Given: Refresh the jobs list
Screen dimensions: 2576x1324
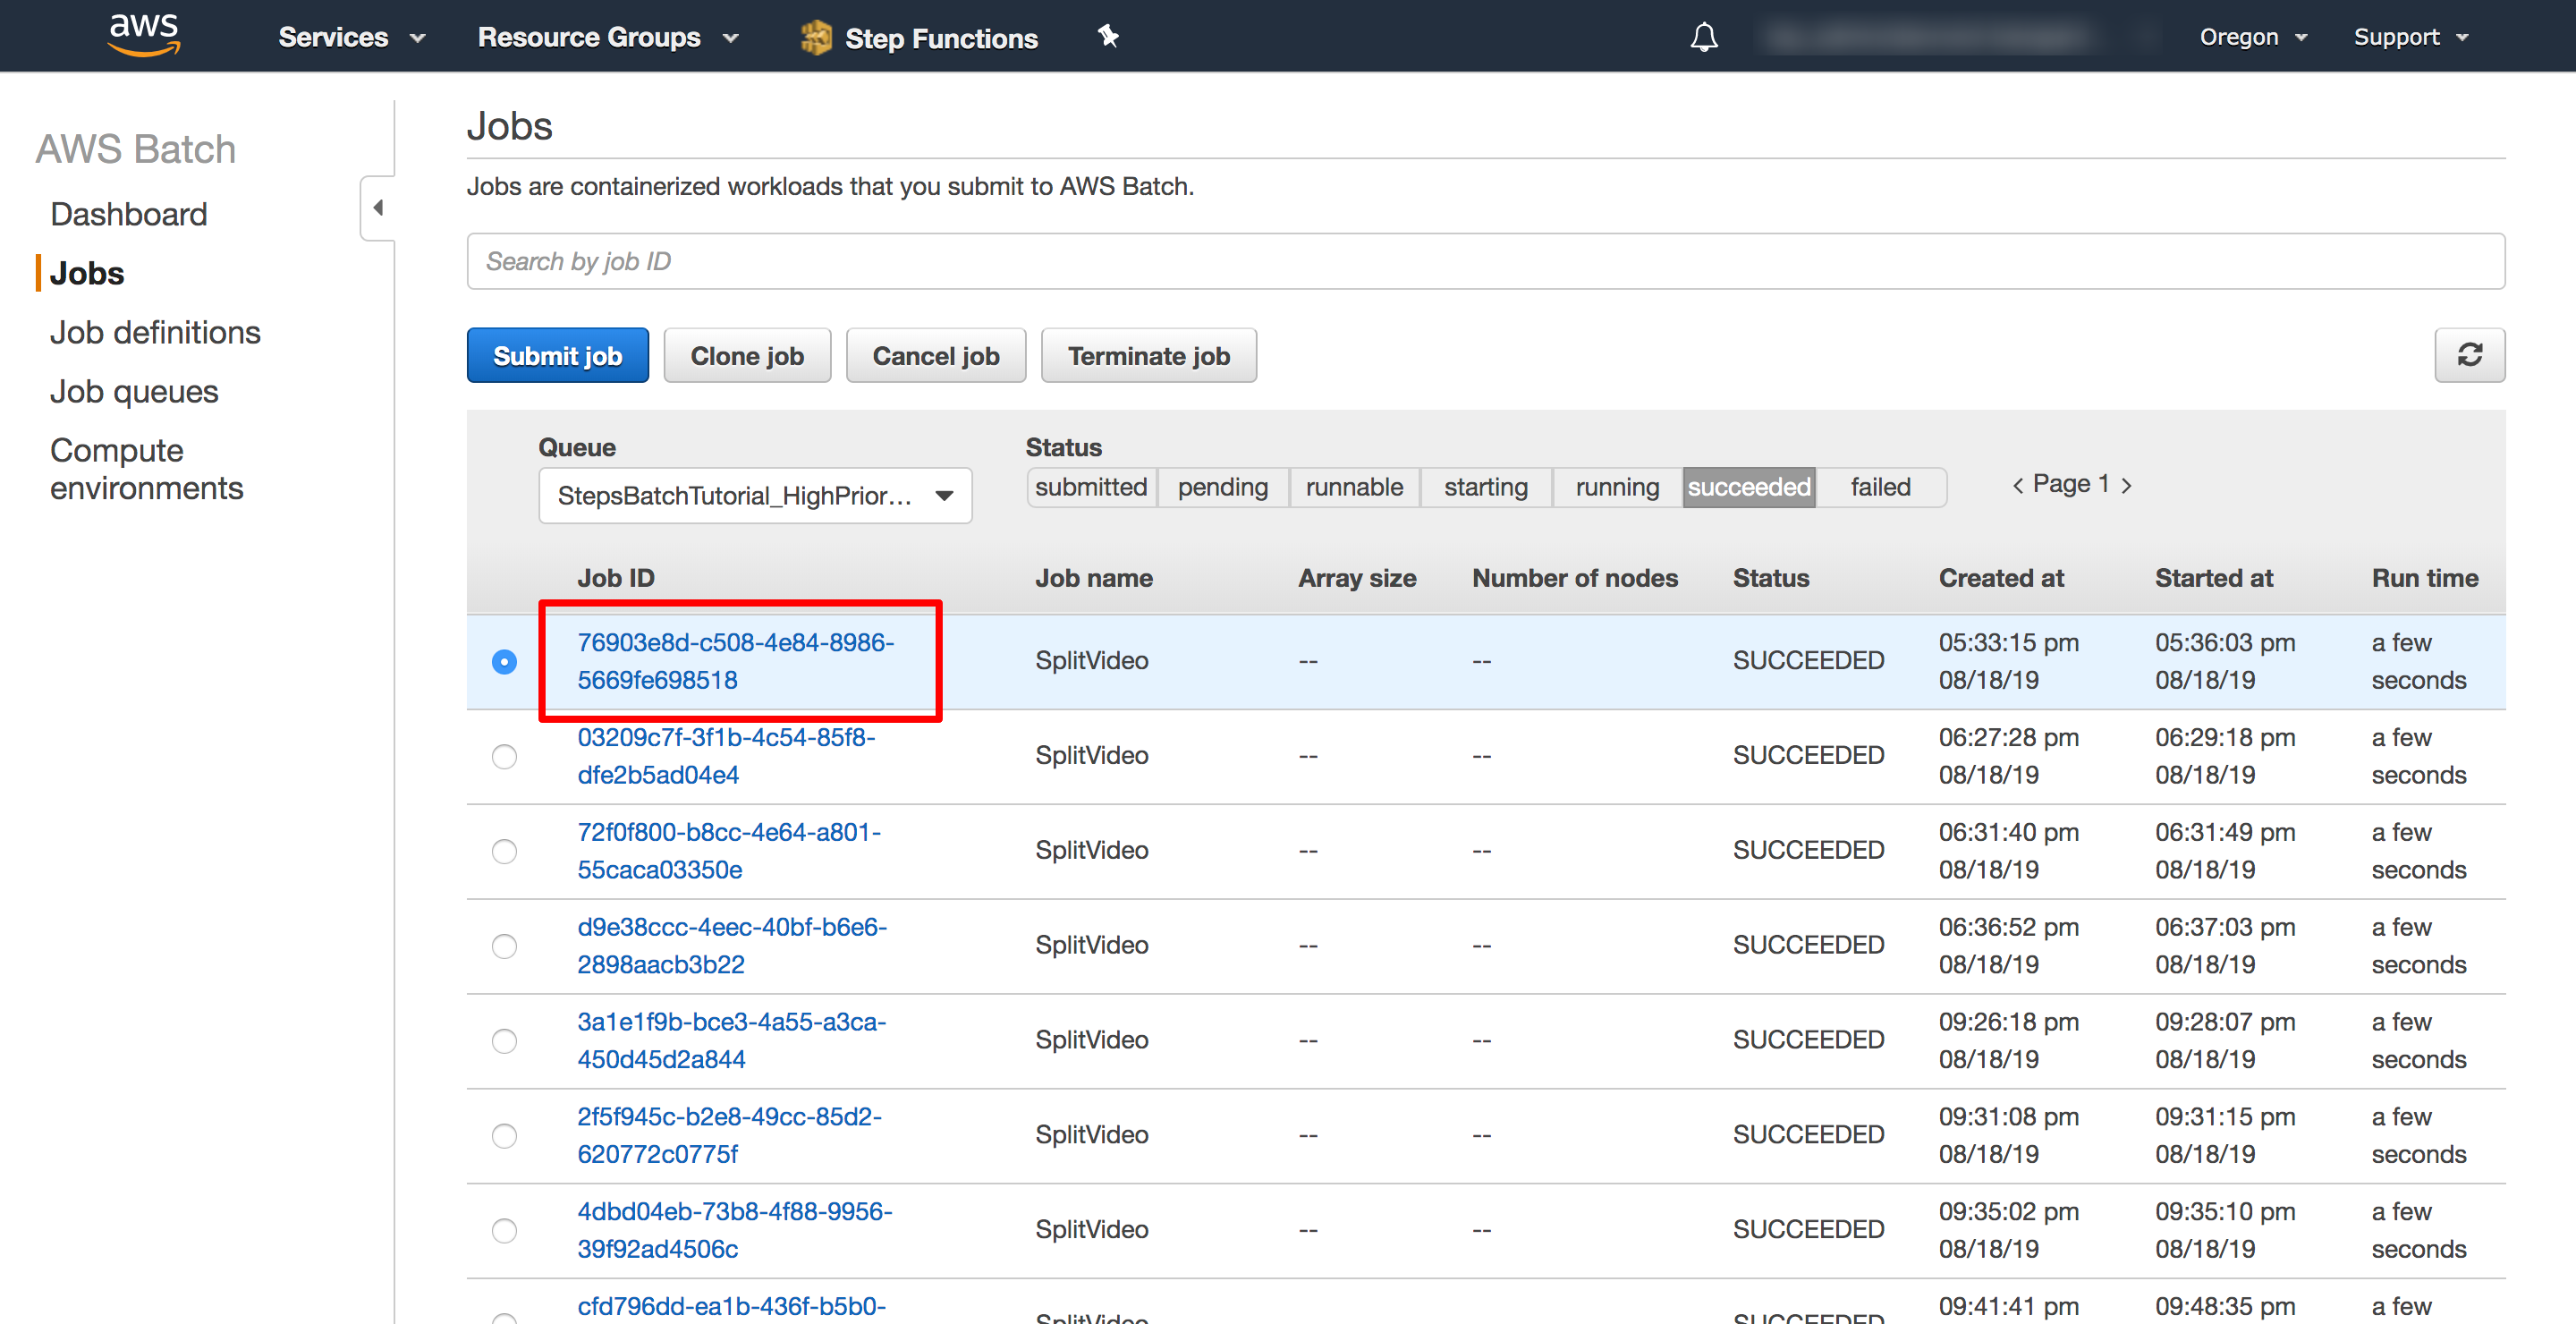Looking at the screenshot, I should [2469, 355].
